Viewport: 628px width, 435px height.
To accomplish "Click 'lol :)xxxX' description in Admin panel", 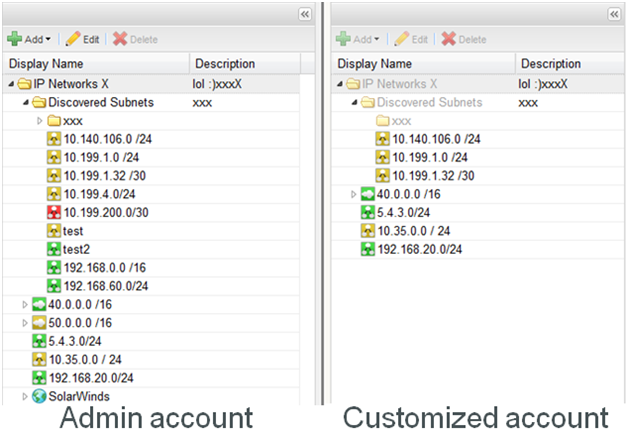I will (x=217, y=84).
